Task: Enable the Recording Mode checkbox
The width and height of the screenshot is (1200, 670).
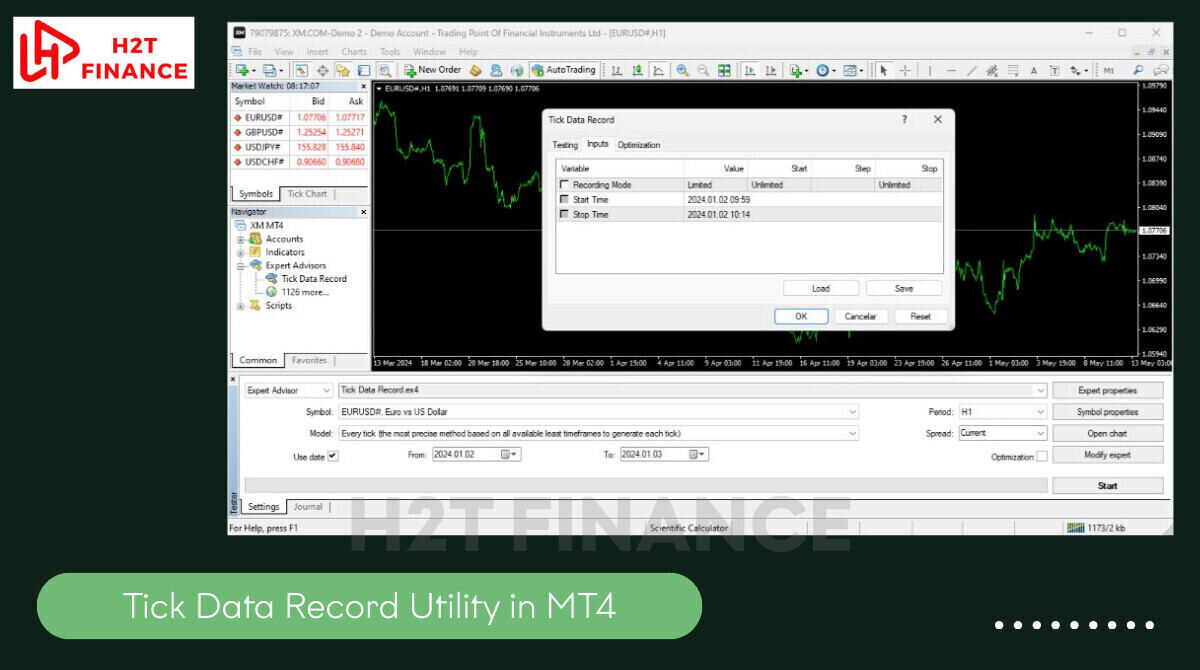Action: point(565,185)
